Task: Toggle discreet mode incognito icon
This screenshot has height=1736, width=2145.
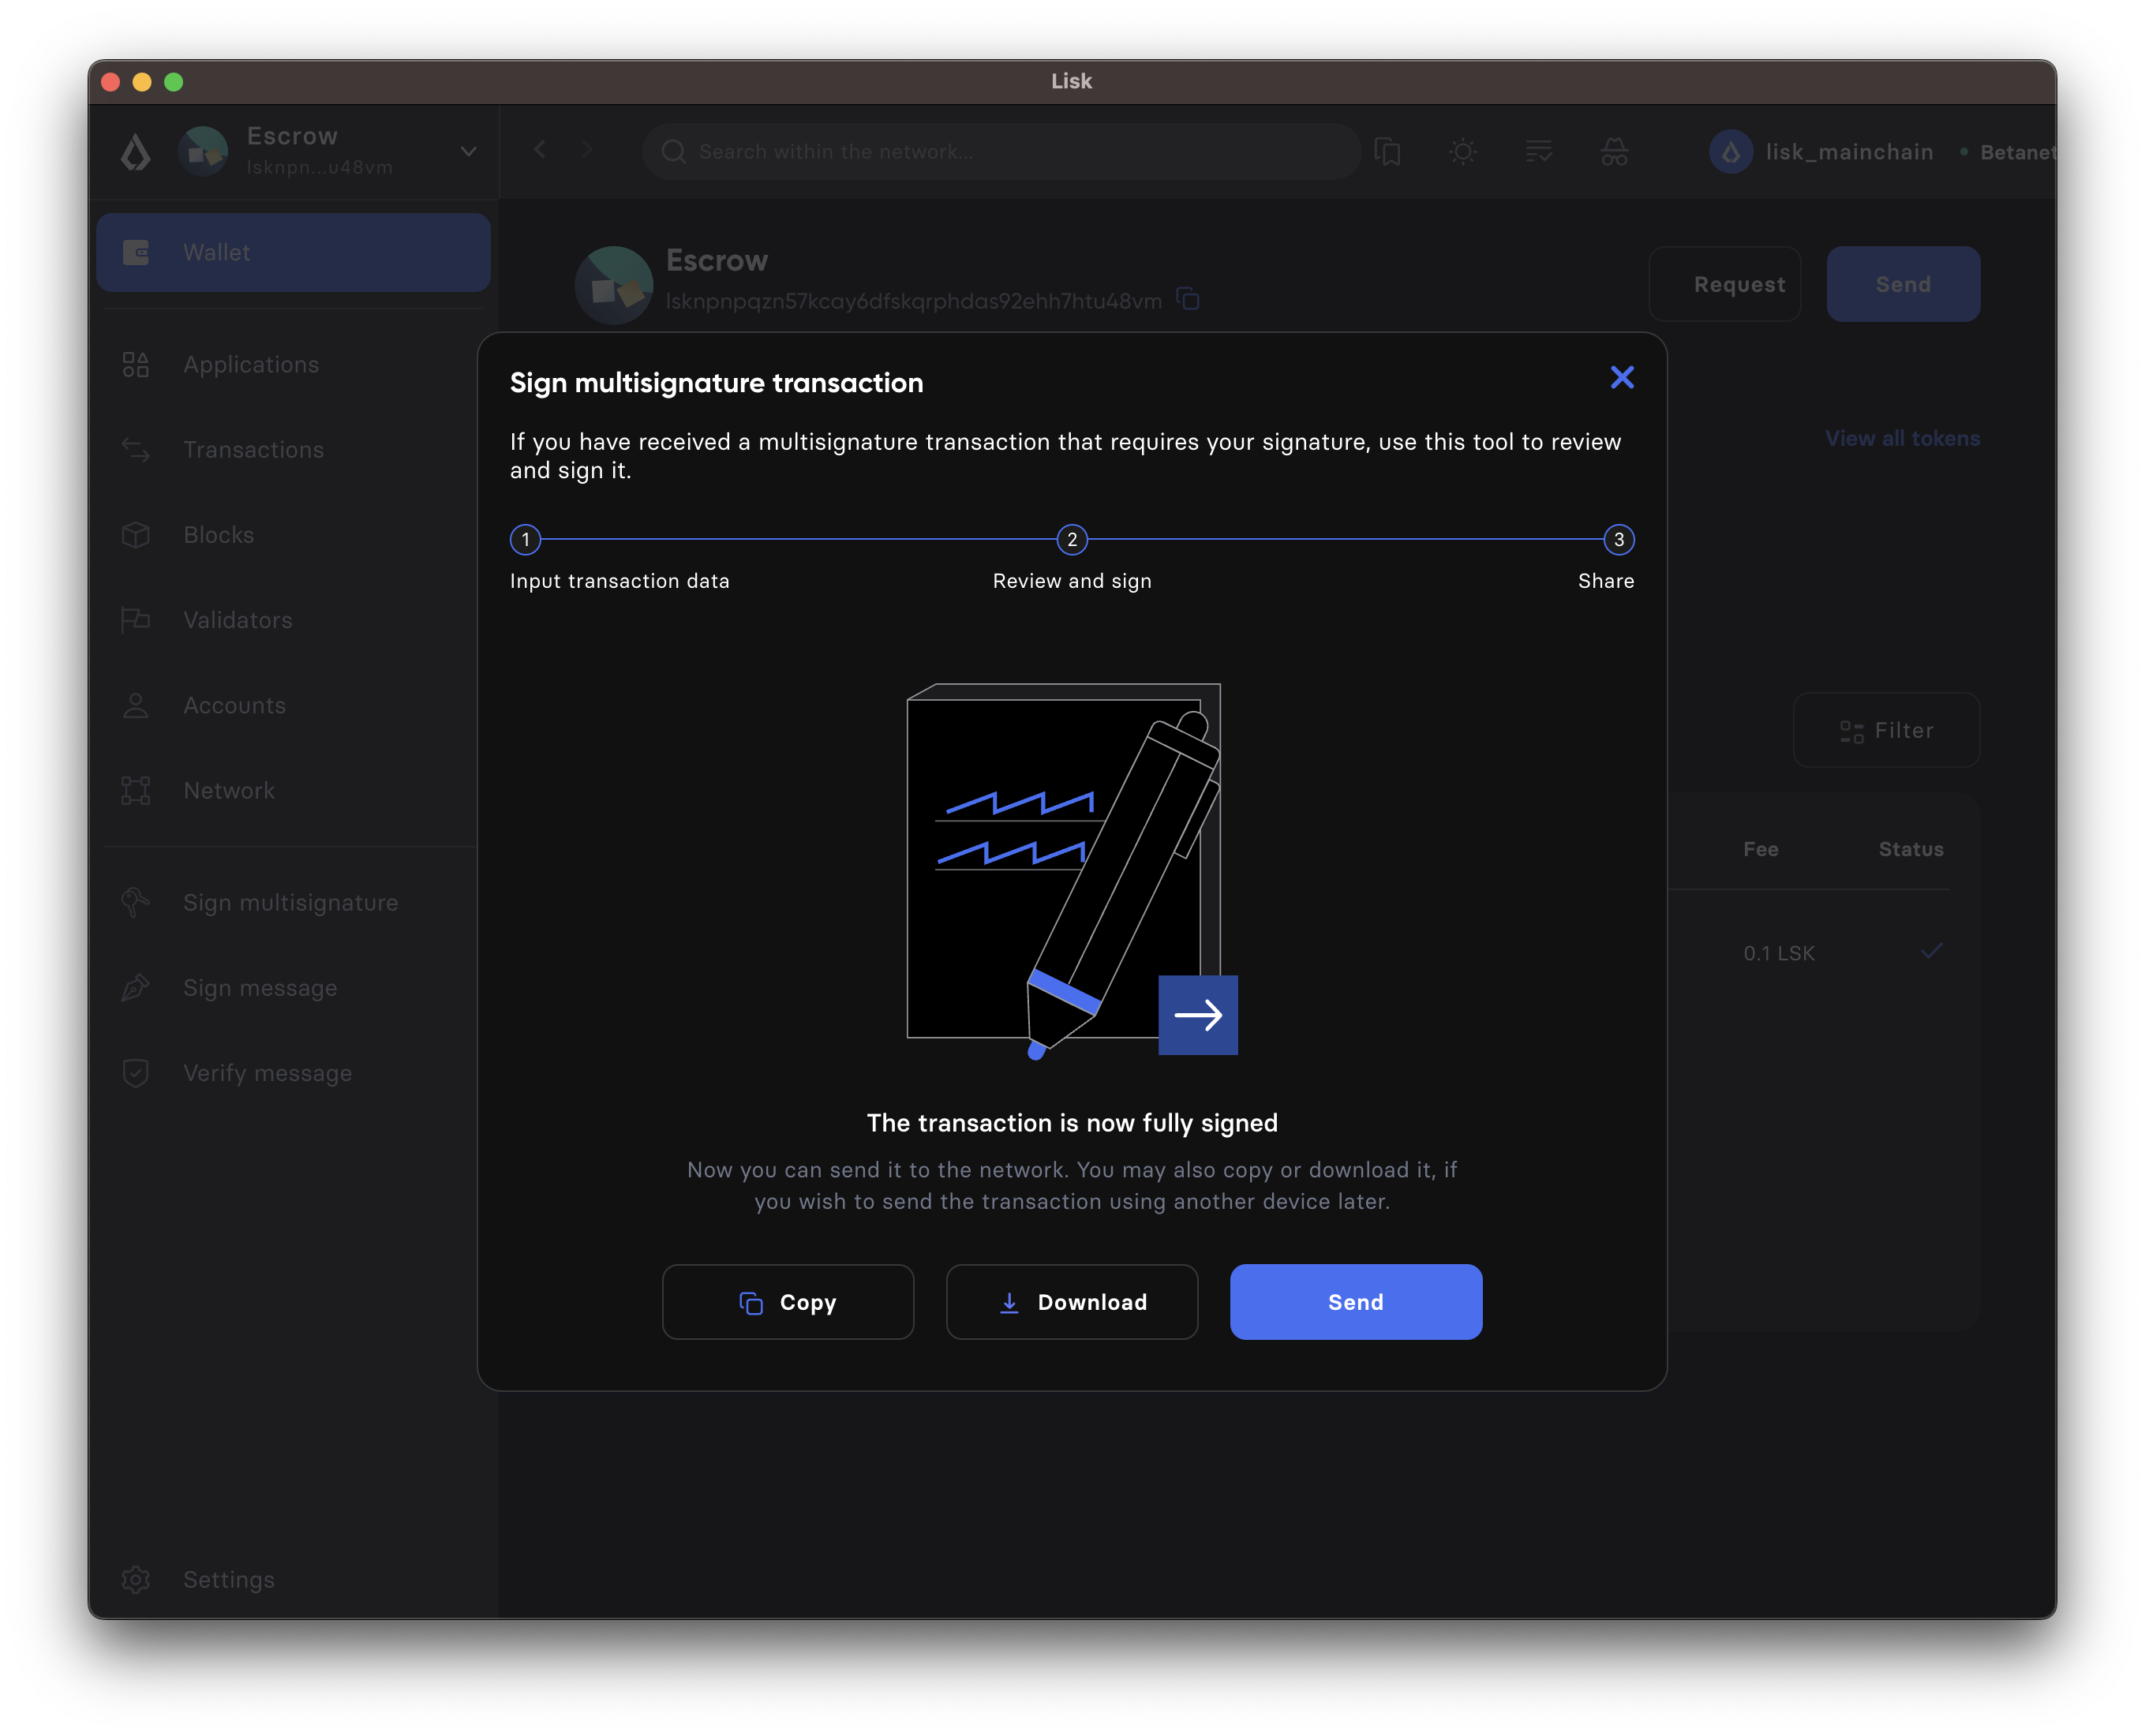Action: click(x=1614, y=151)
